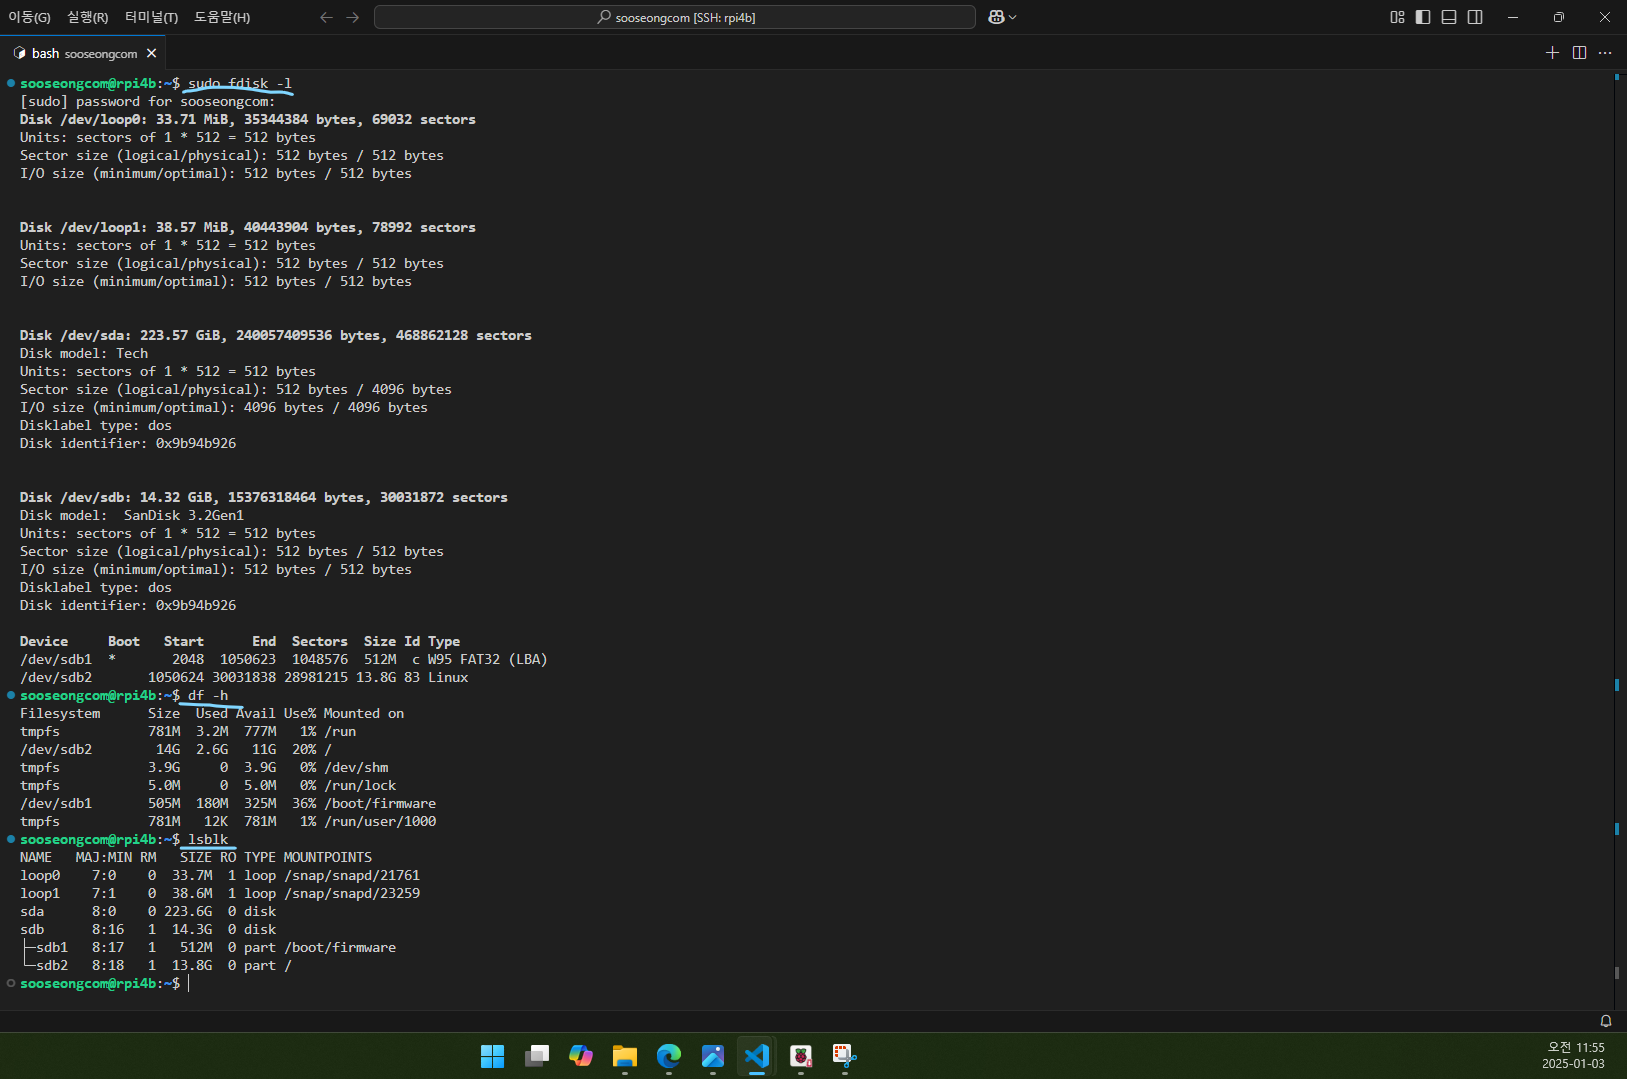Viewport: 1628px width, 1079px height.
Task: Open the clock and date 오전 11:55
Action: click(1574, 1056)
